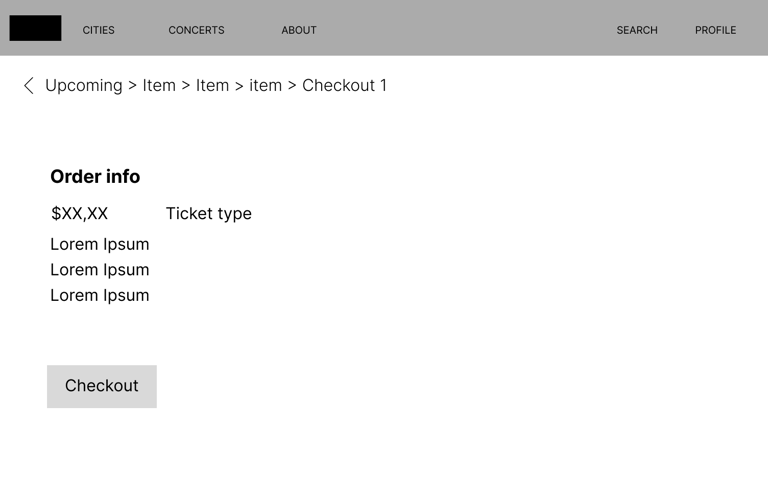Open Search from the top navigation
Image resolution: width=768 pixels, height=498 pixels.
[637, 30]
